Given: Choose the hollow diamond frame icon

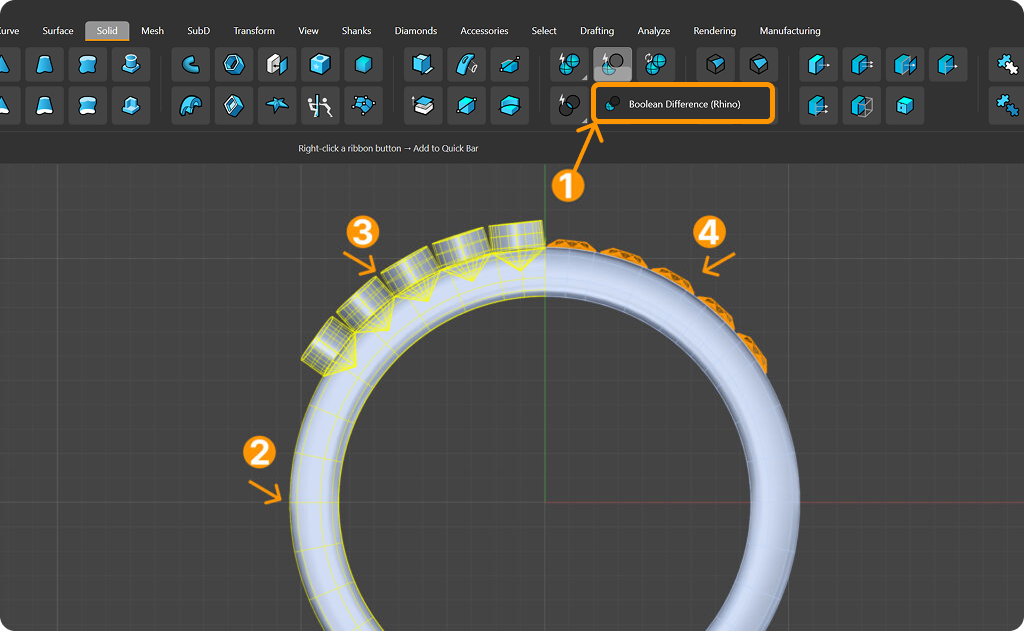Looking at the screenshot, I should click(234, 105).
